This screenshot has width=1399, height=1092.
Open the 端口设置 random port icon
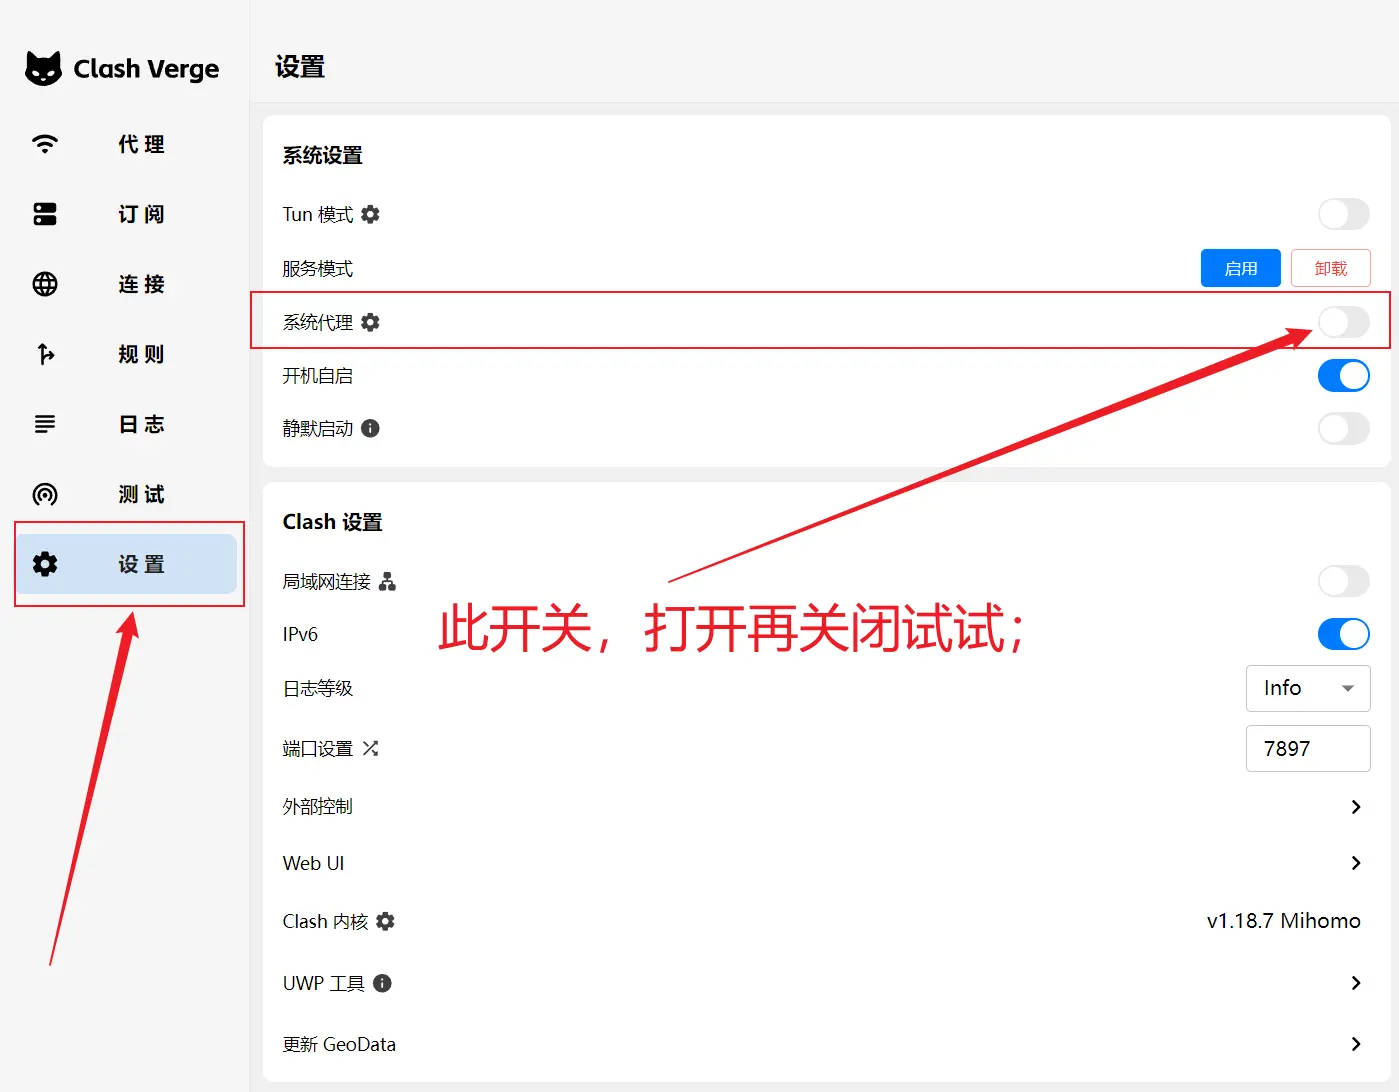tap(370, 748)
